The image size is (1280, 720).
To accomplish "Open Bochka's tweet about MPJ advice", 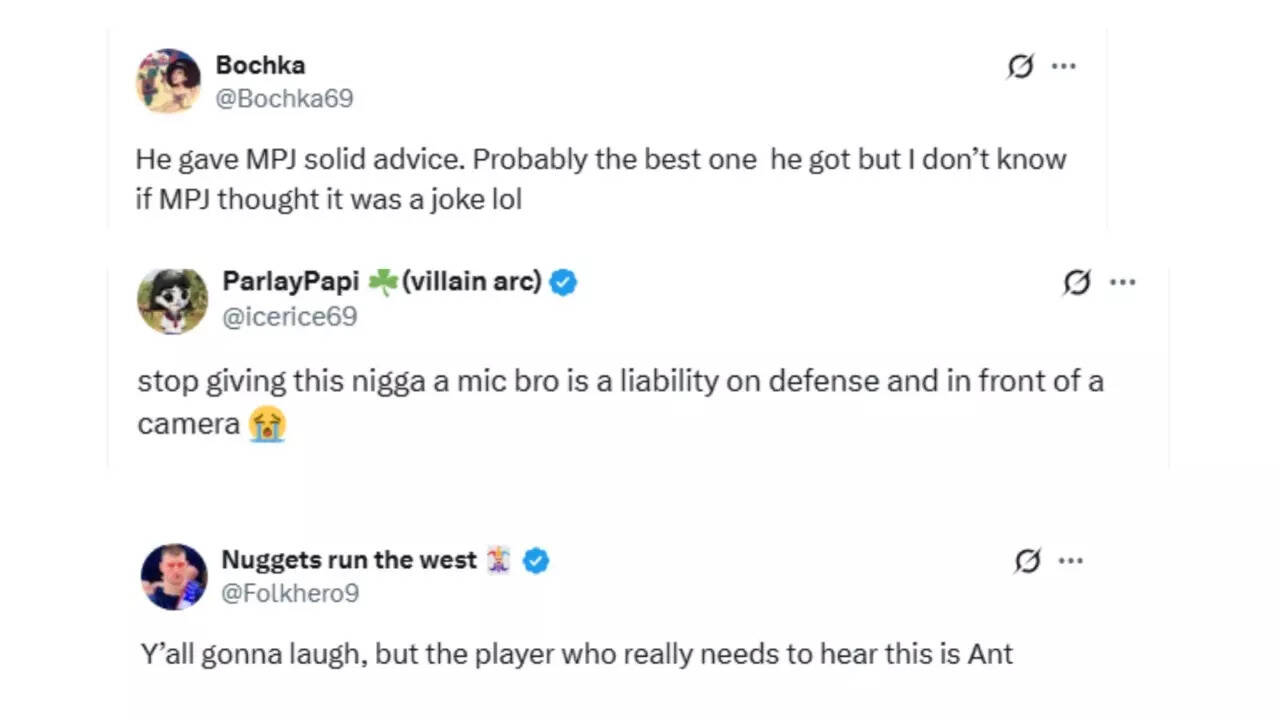I will (x=600, y=180).
